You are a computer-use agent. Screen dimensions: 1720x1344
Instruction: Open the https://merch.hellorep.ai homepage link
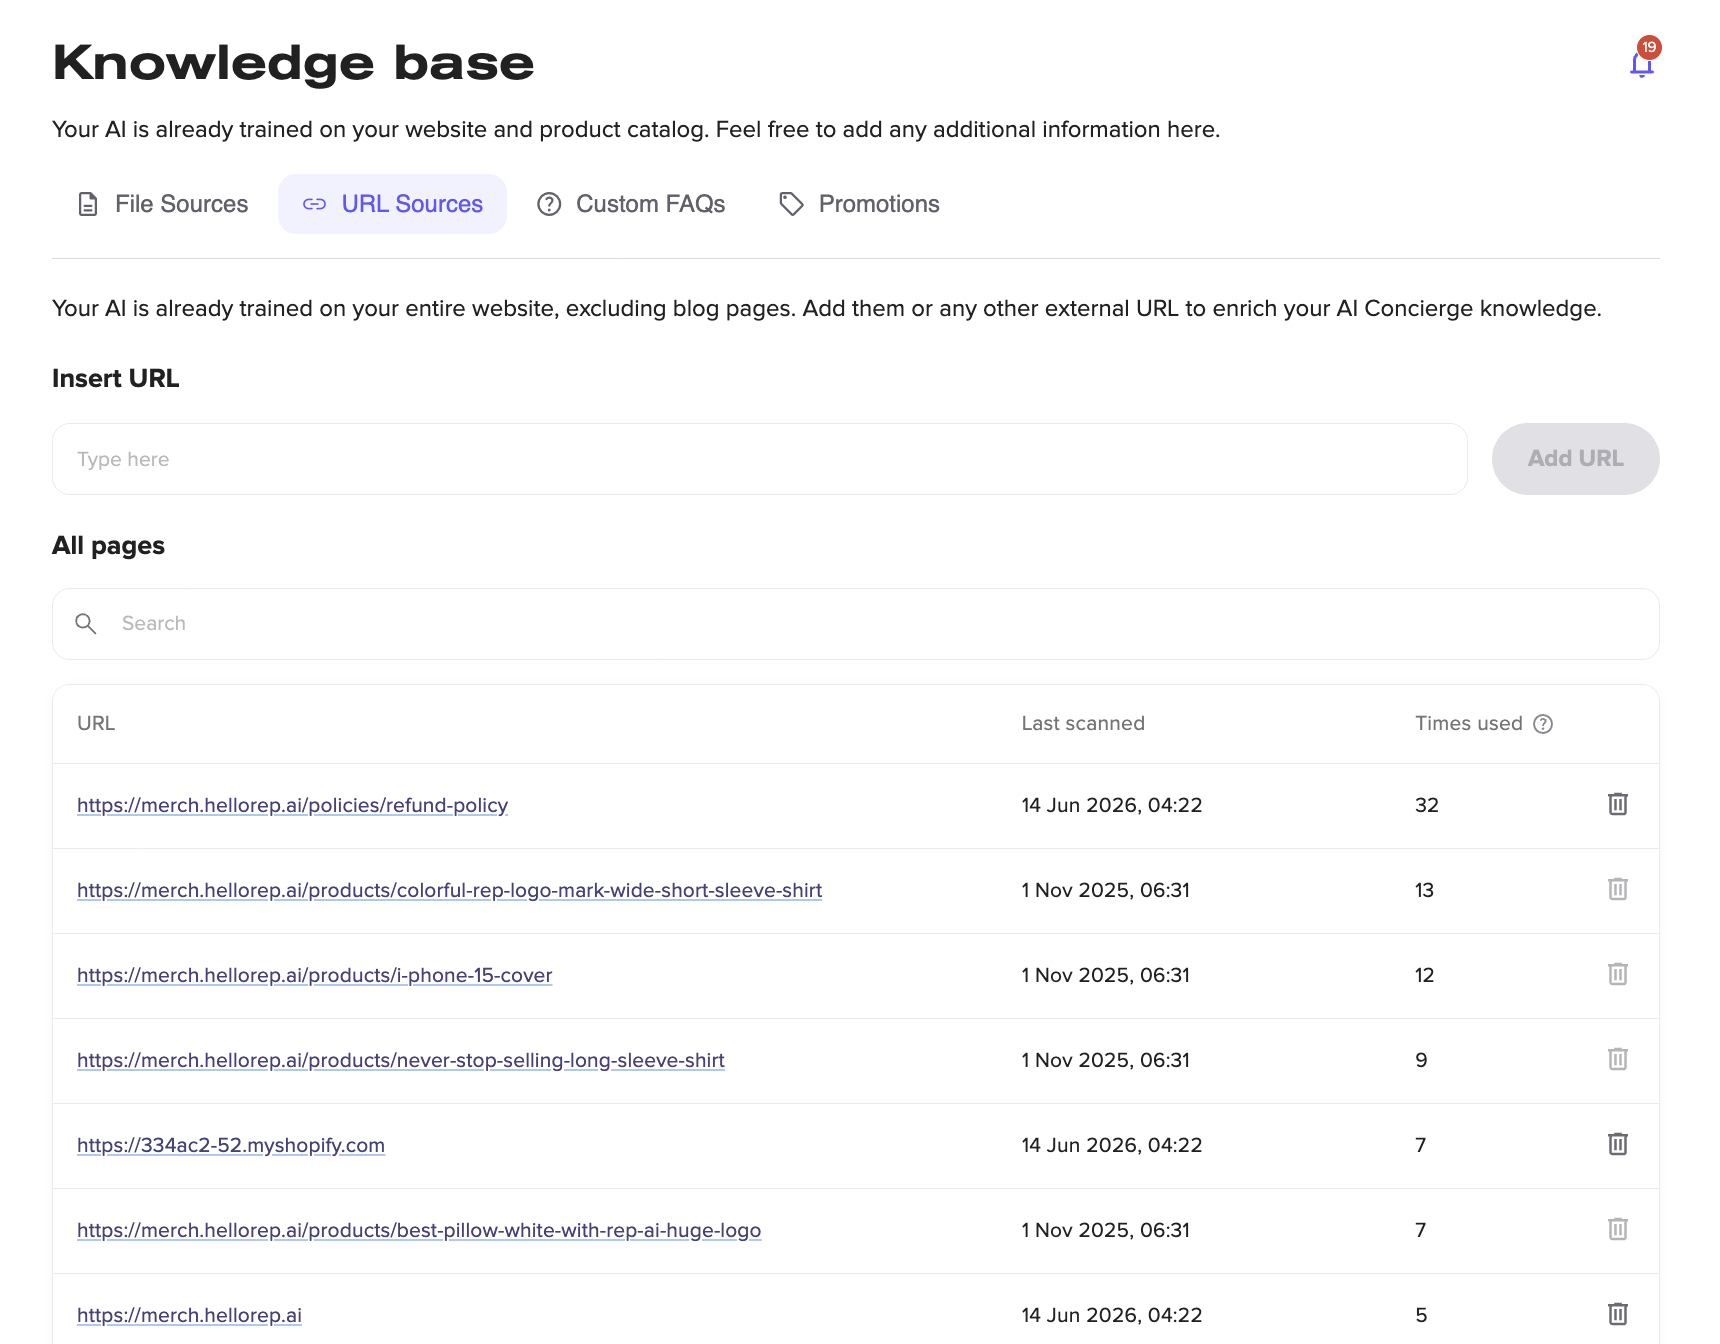(189, 1316)
